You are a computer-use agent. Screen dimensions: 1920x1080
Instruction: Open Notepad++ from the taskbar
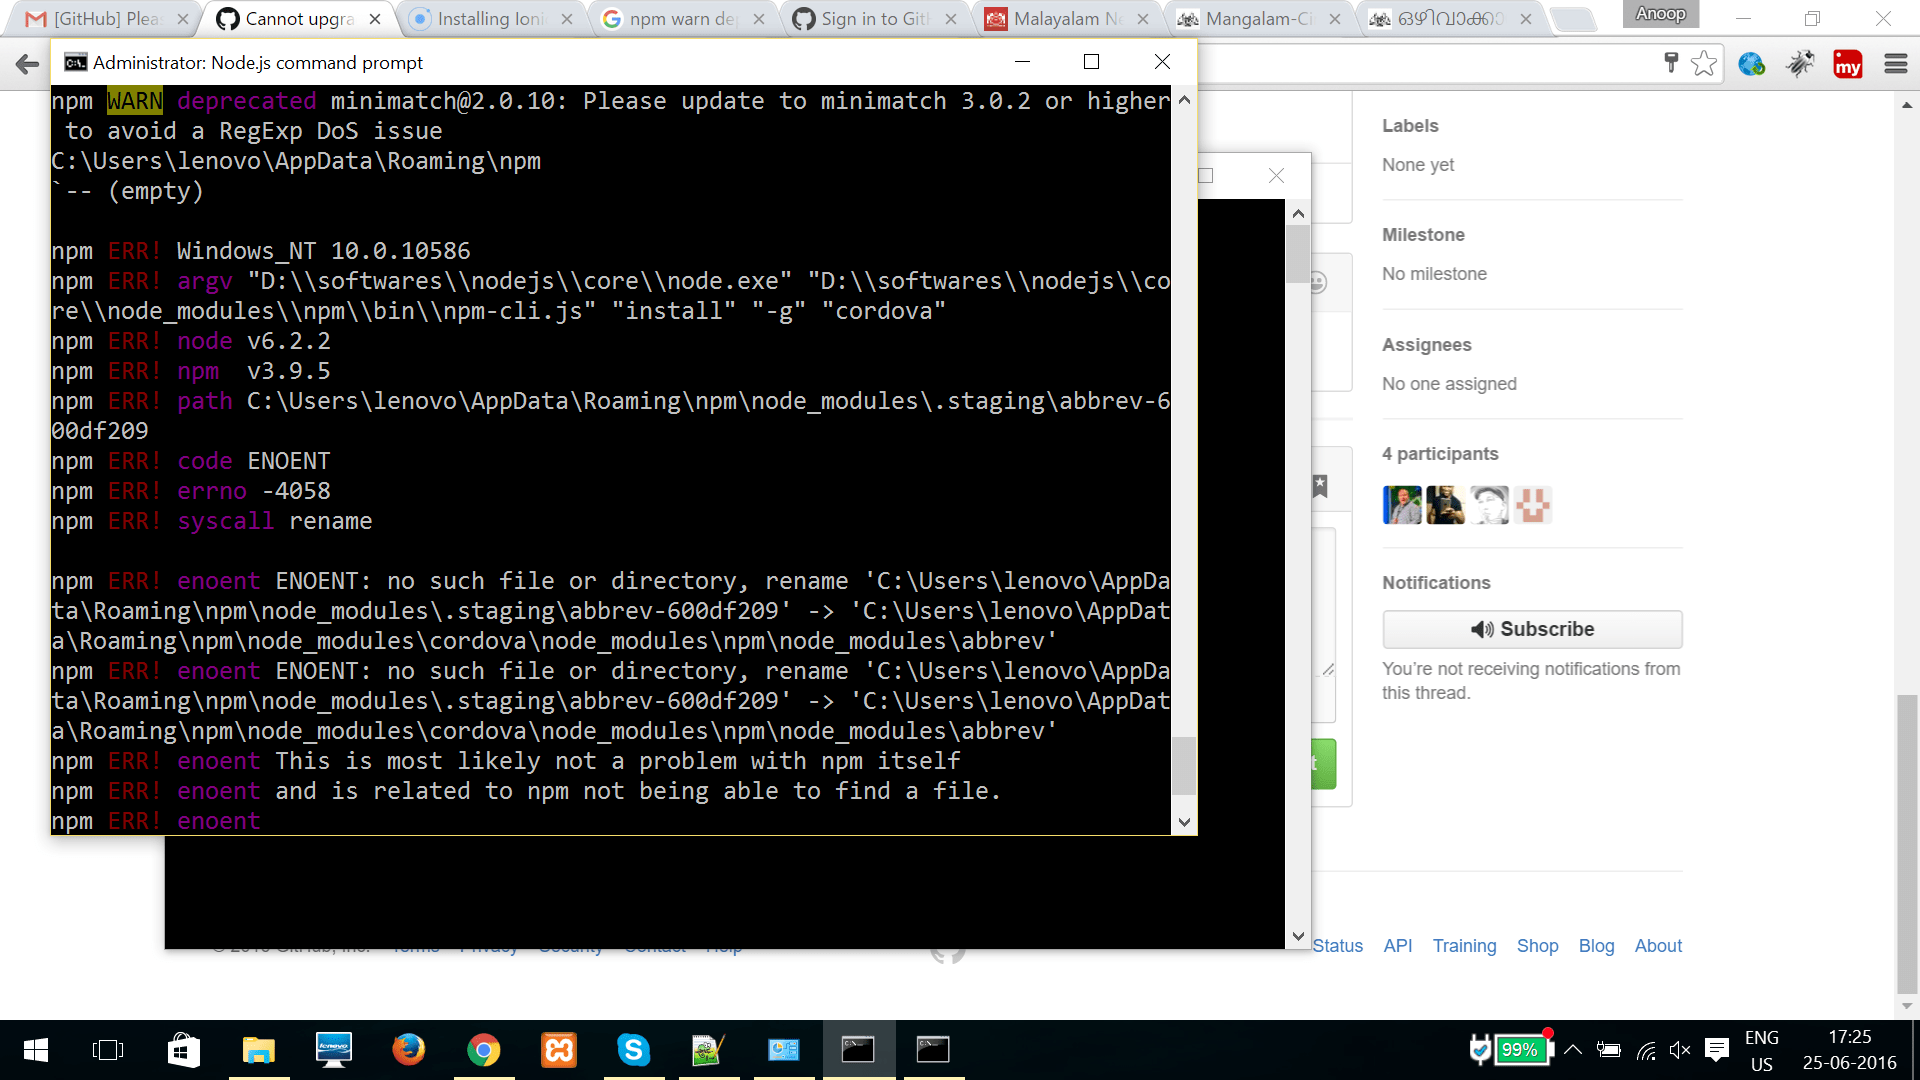pos(709,1050)
